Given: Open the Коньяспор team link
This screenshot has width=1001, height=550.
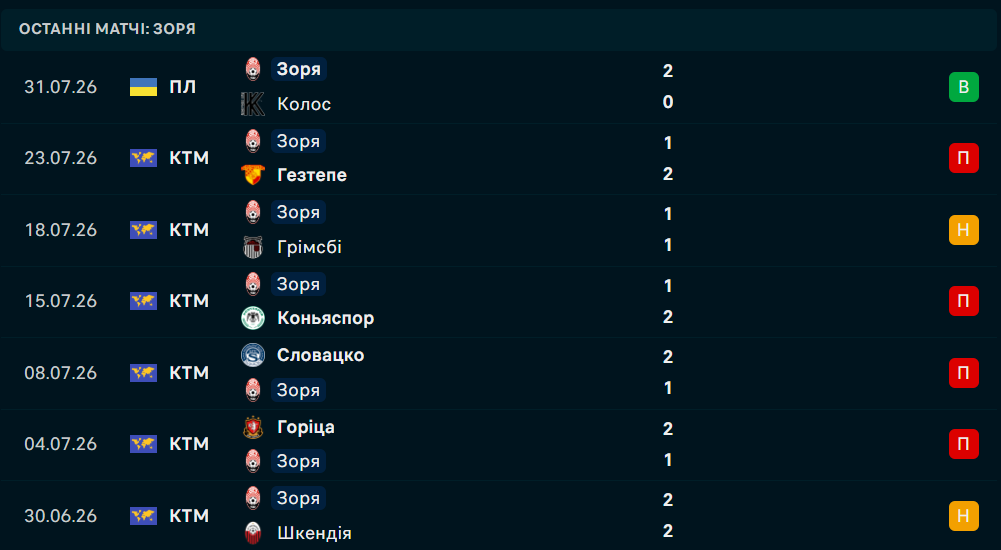Looking at the screenshot, I should (x=326, y=318).
